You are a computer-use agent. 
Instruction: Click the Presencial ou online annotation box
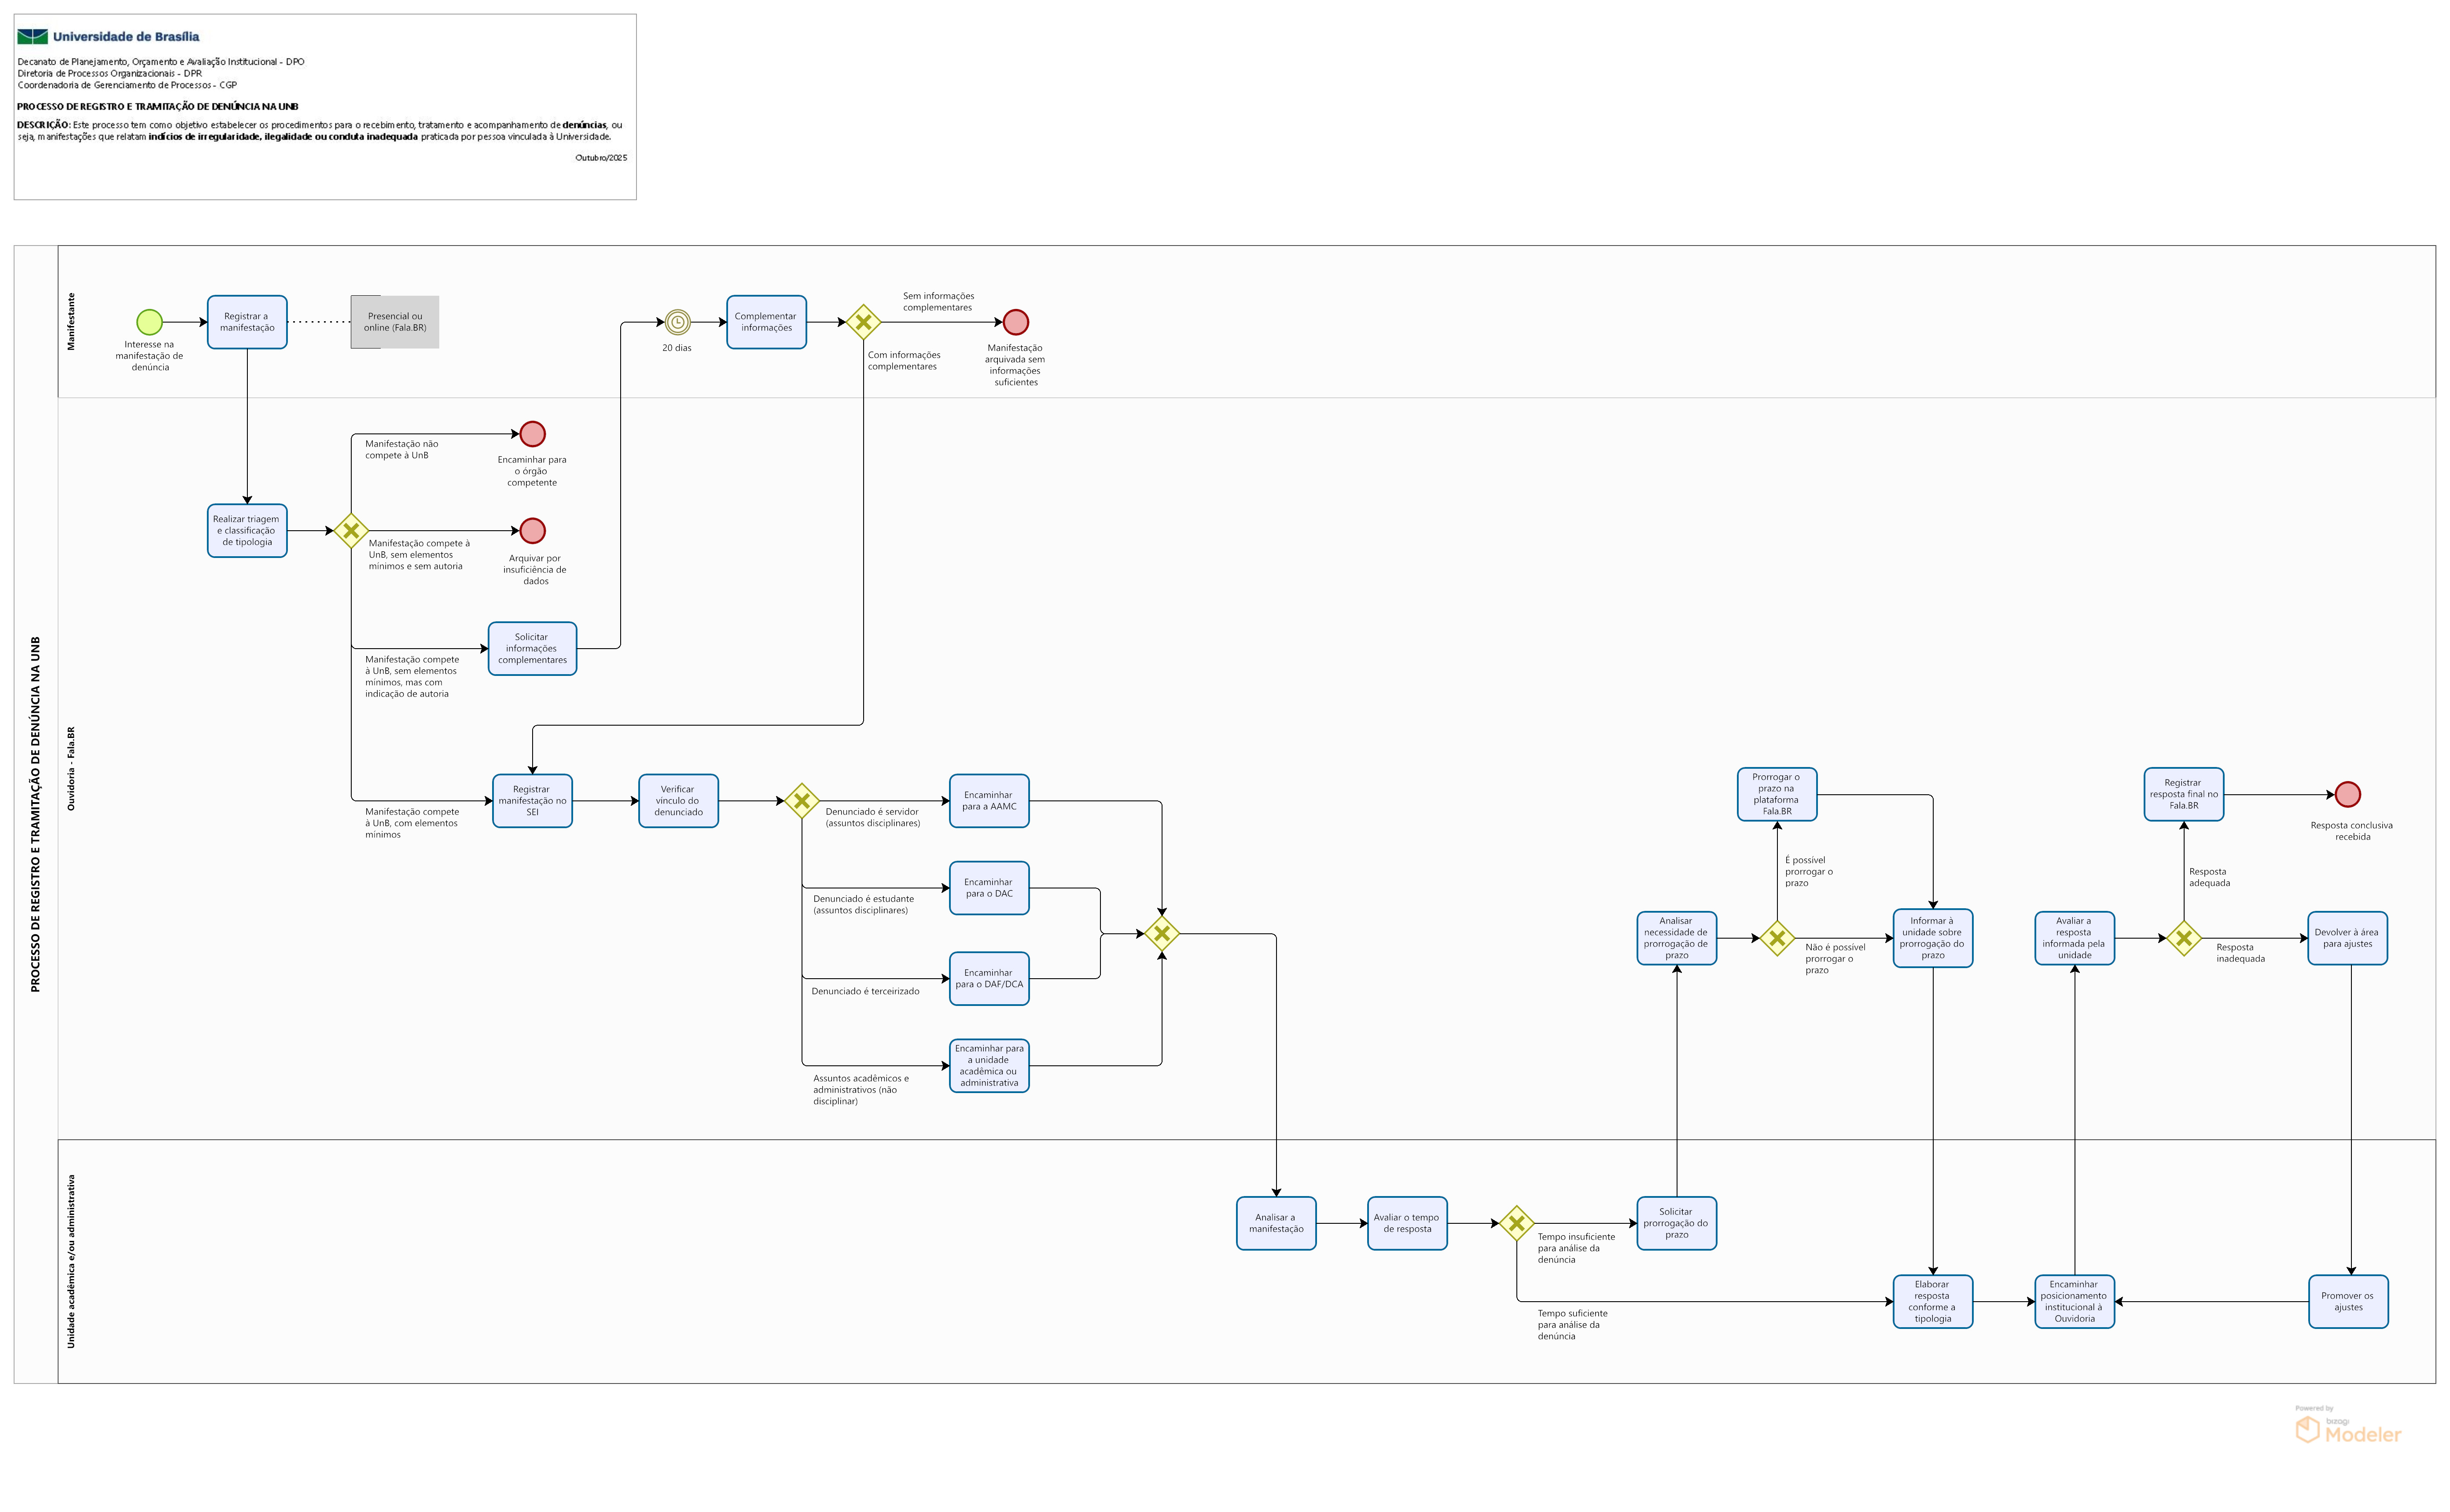[x=395, y=322]
